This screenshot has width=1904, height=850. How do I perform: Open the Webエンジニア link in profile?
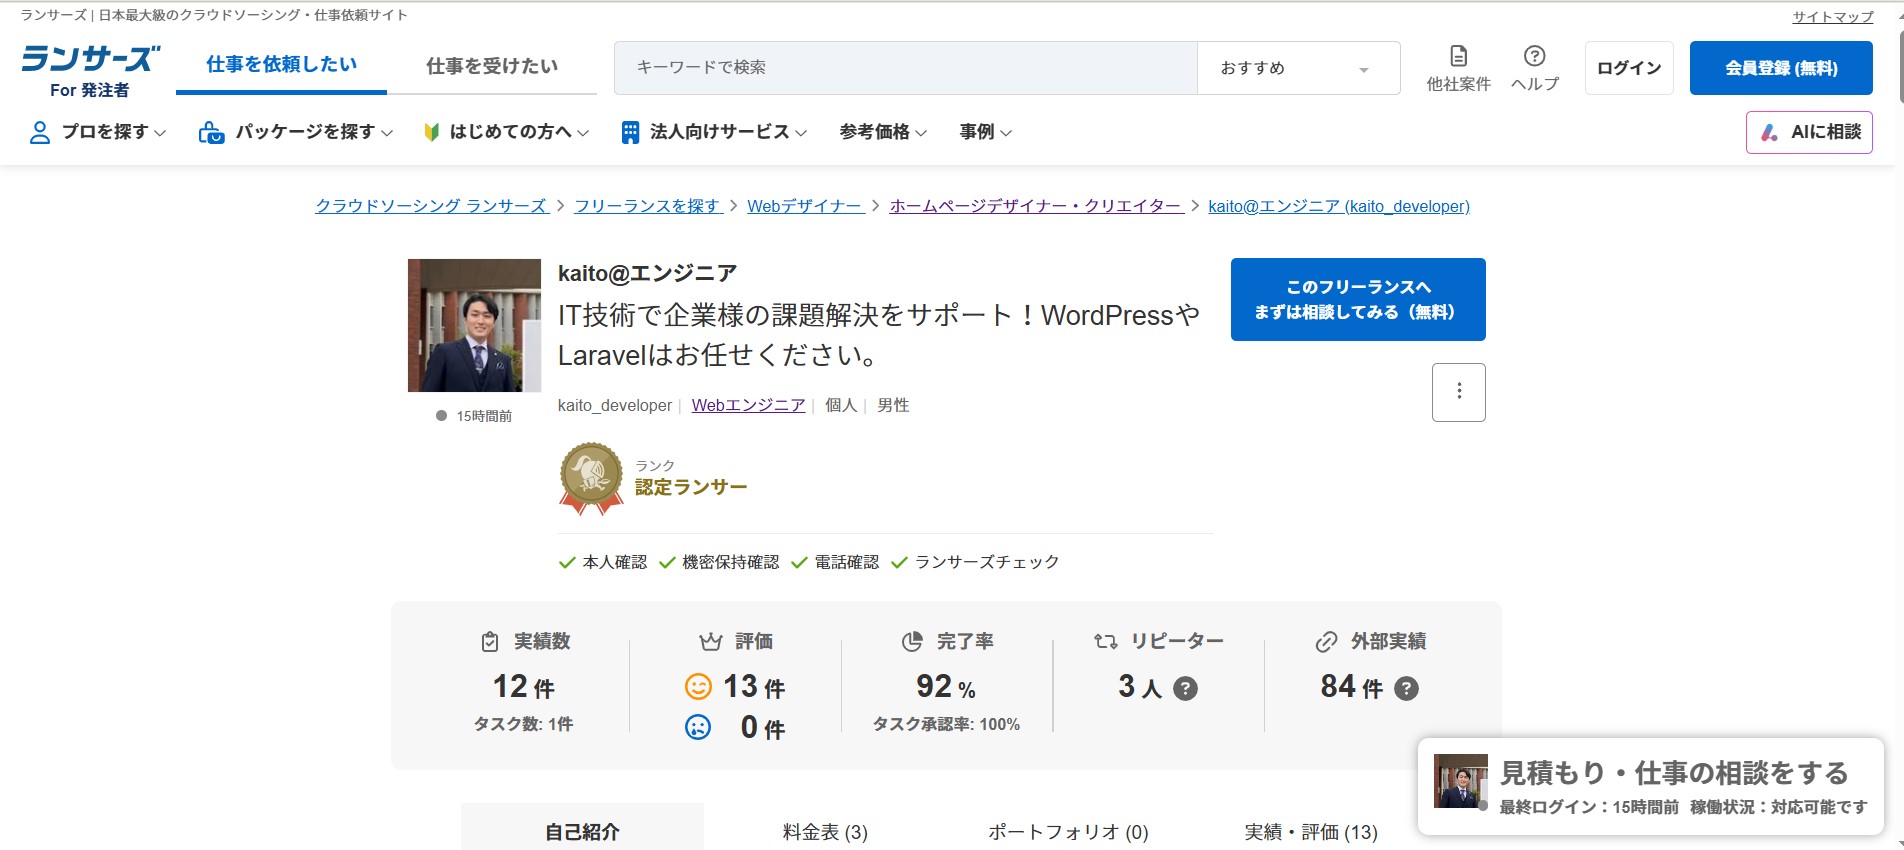point(748,405)
